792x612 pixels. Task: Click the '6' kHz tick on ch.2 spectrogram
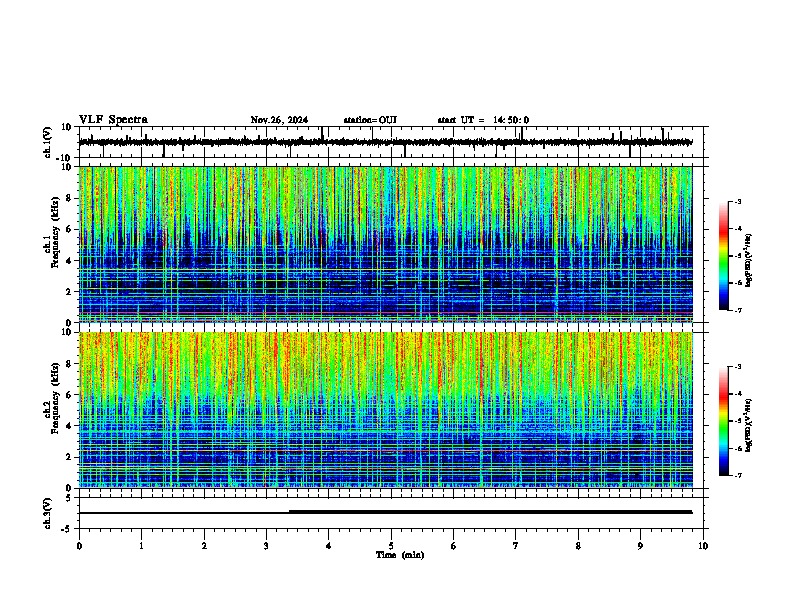click(70, 395)
